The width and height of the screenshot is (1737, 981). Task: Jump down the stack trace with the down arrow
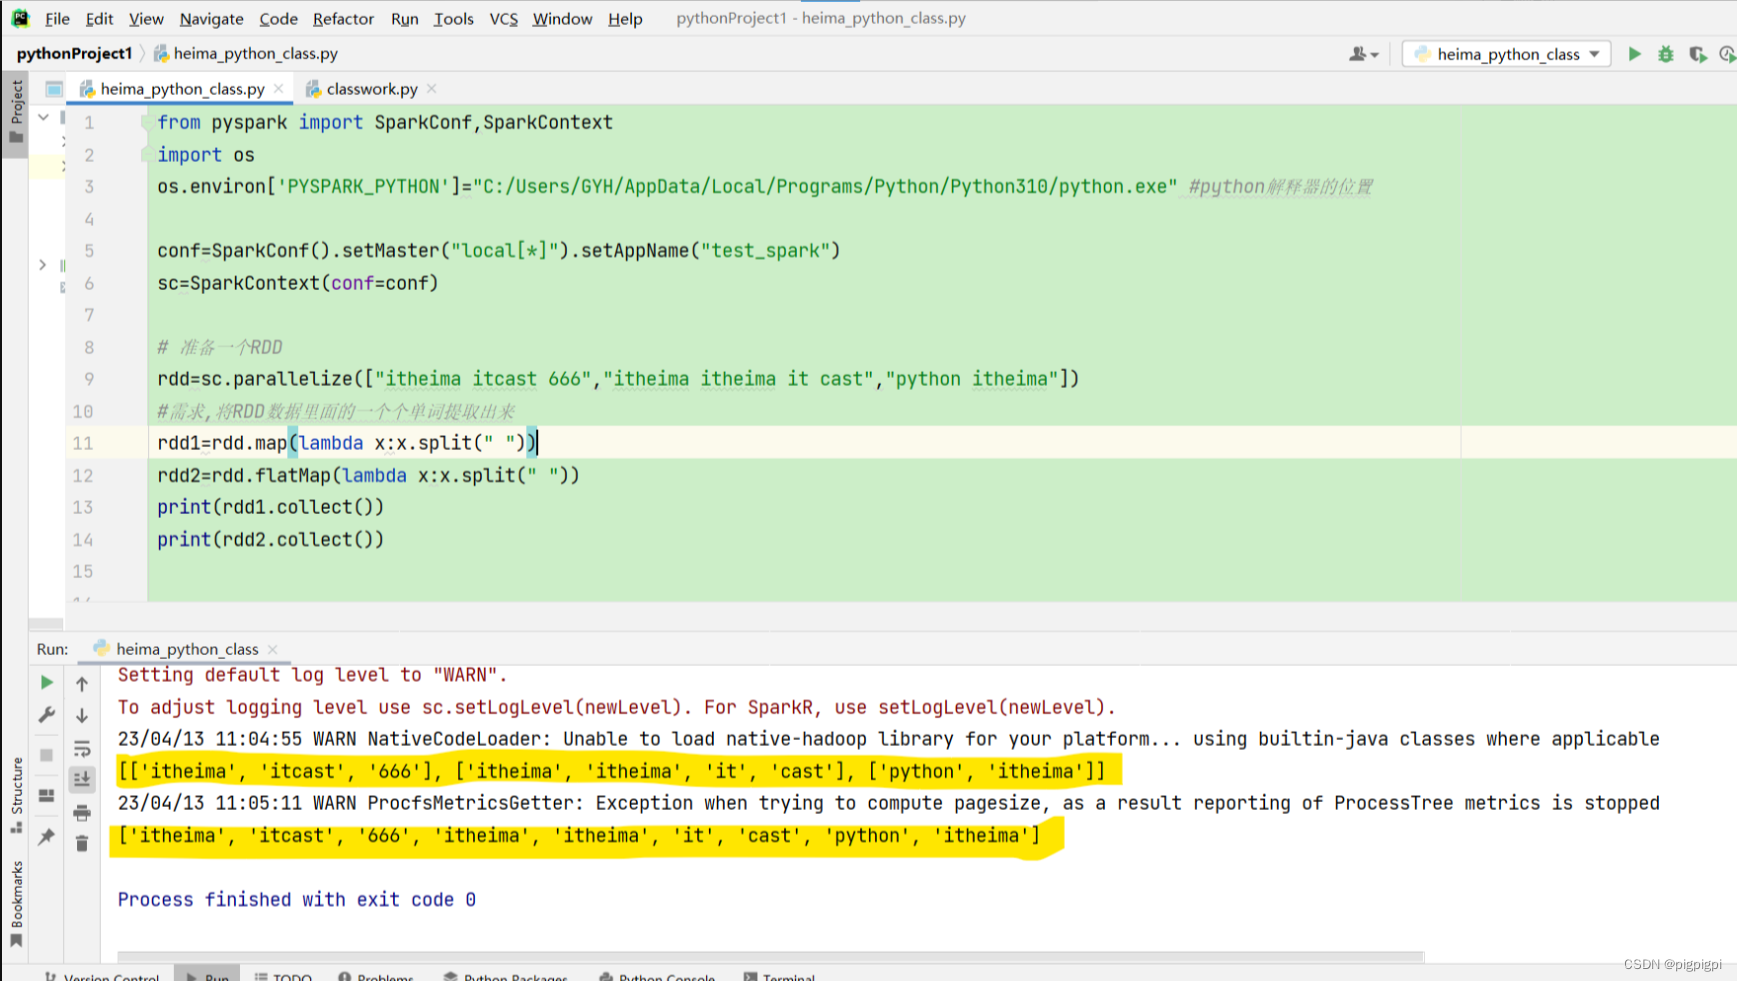coord(82,716)
